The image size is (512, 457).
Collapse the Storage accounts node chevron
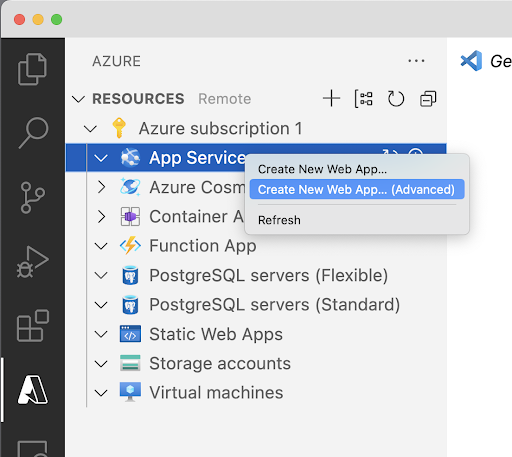point(101,363)
